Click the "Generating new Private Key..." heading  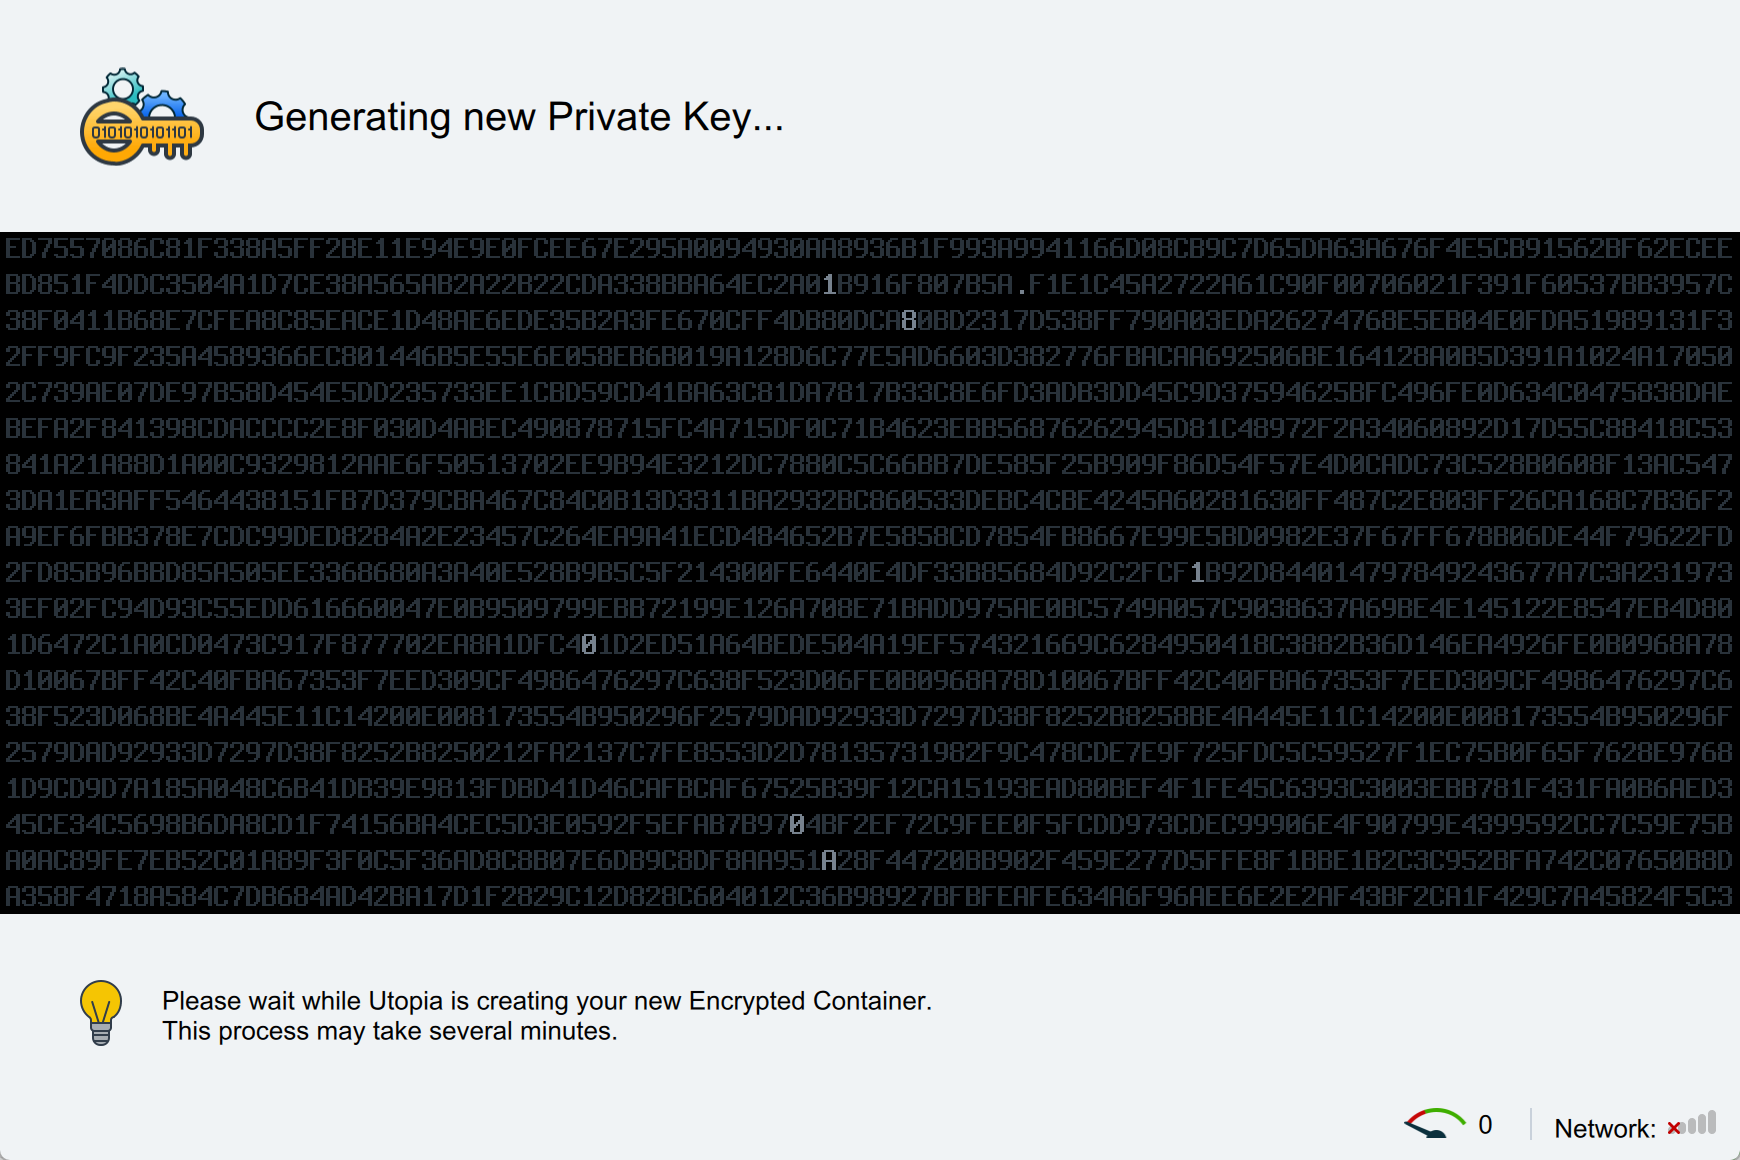pyautogui.click(x=519, y=117)
